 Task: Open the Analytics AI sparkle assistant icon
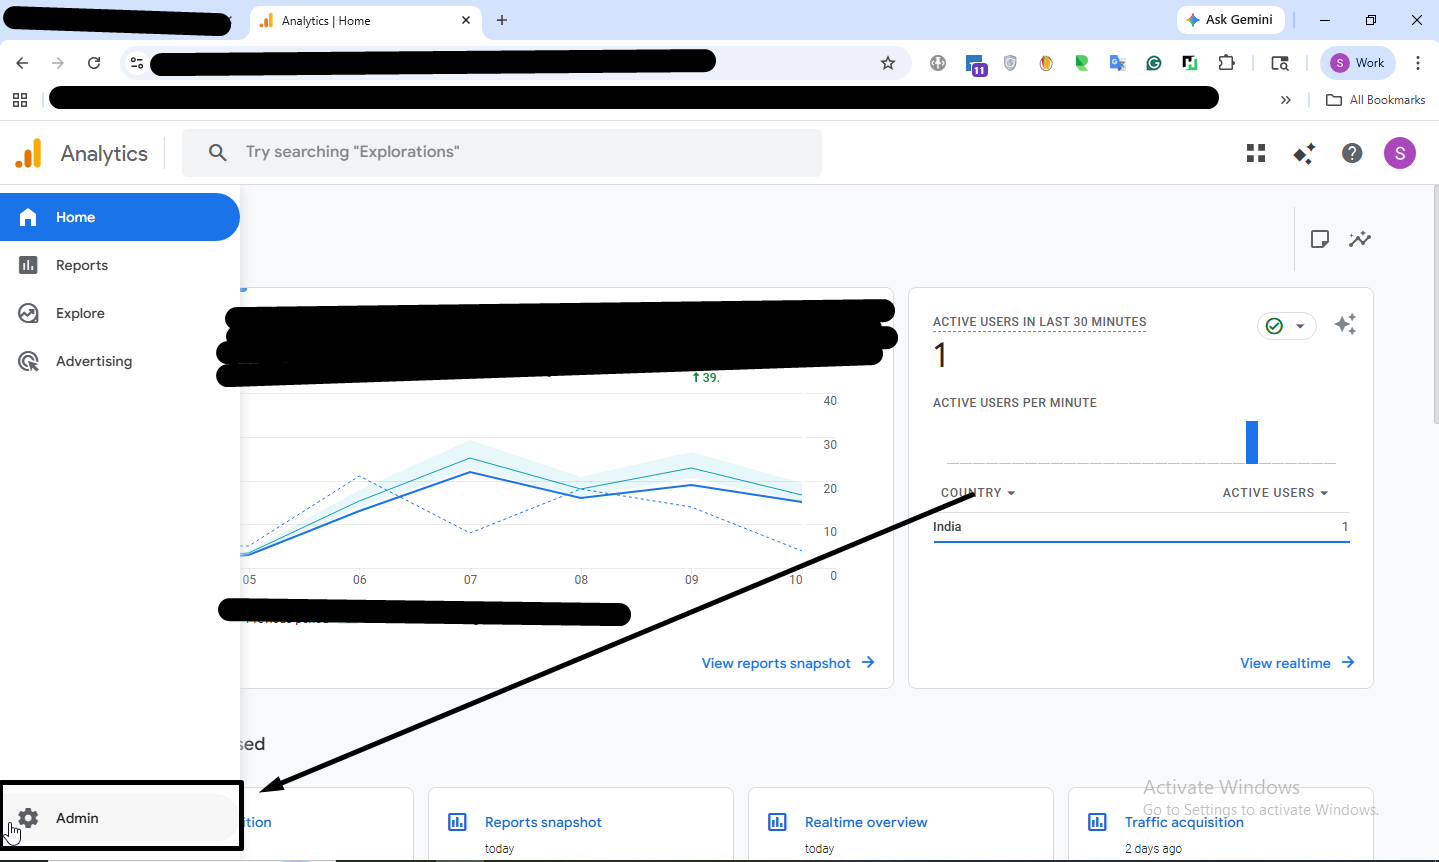click(x=1304, y=153)
